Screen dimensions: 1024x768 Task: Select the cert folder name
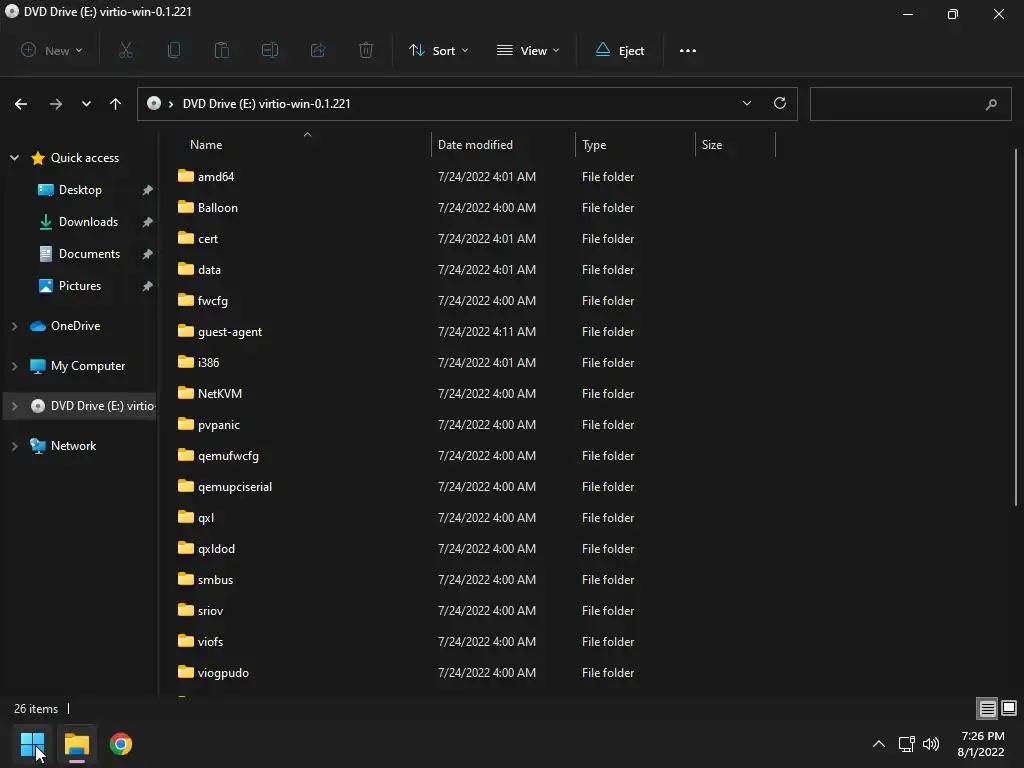click(x=208, y=239)
